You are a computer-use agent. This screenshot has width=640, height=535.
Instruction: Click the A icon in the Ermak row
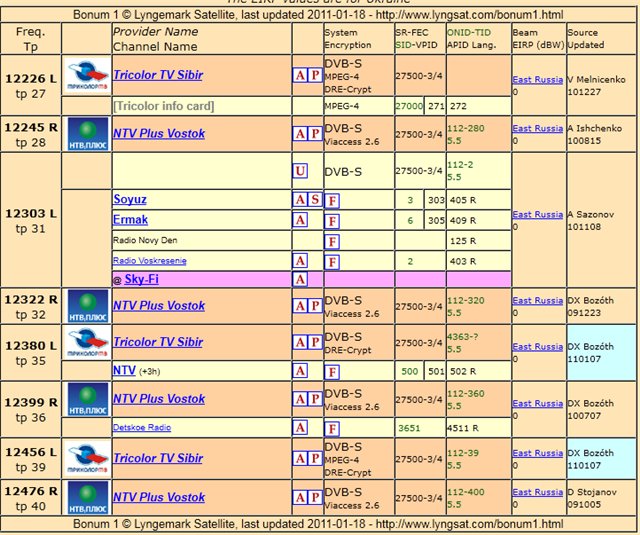pos(300,220)
